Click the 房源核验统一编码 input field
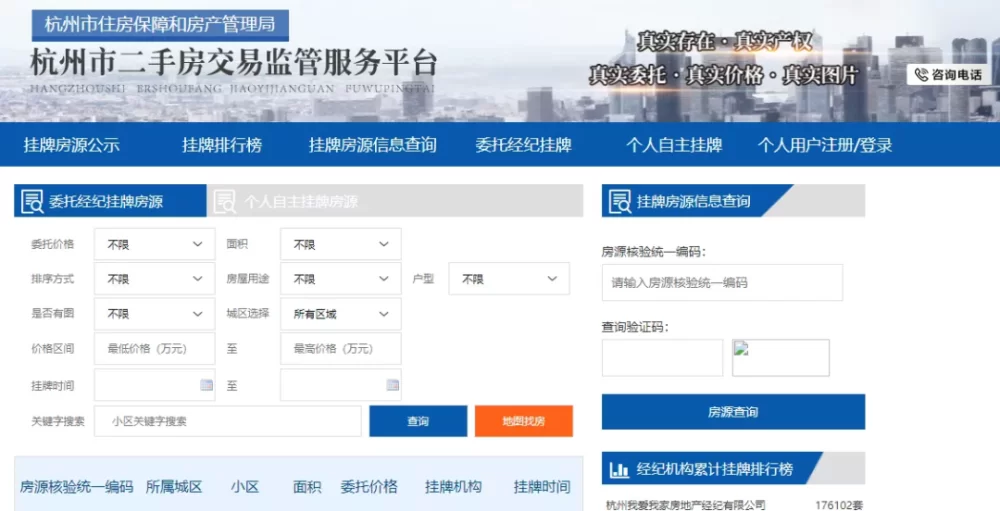This screenshot has width=1000, height=511. click(721, 283)
